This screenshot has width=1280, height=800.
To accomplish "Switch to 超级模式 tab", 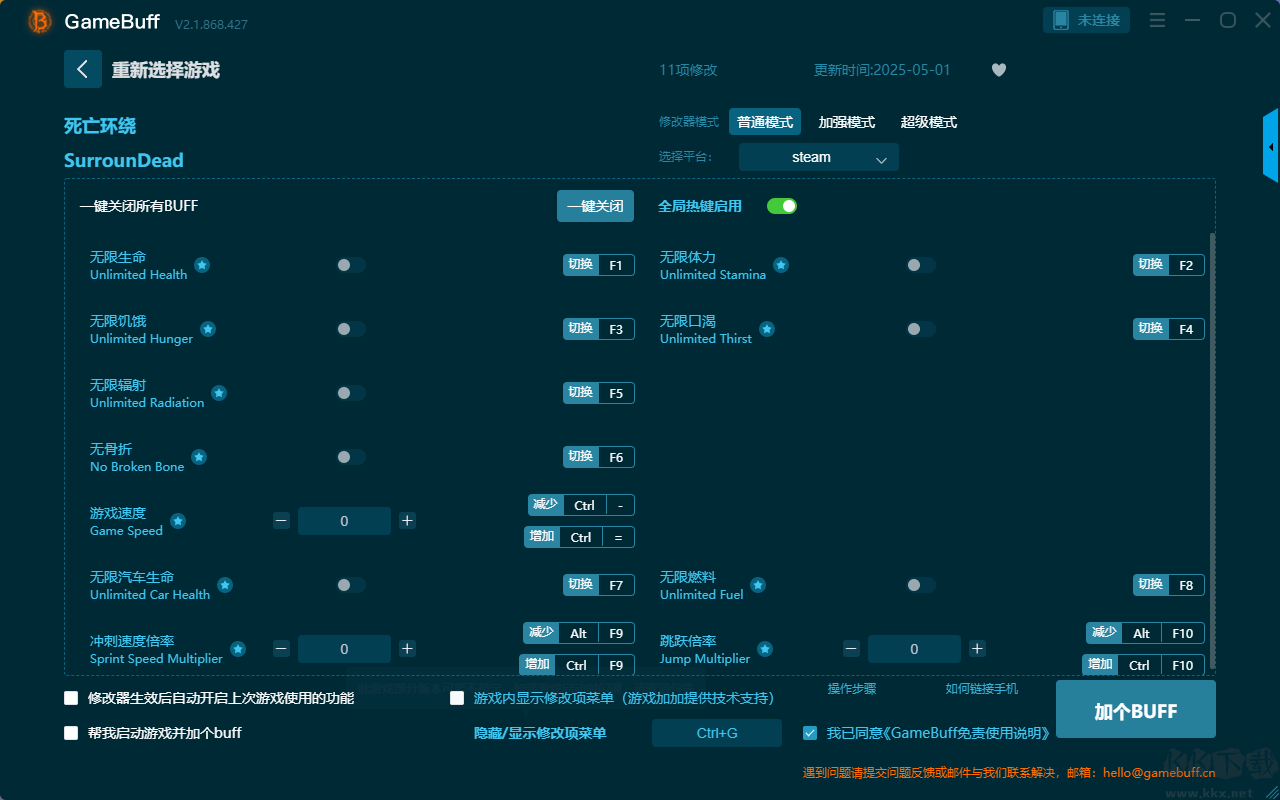I will (x=929, y=122).
